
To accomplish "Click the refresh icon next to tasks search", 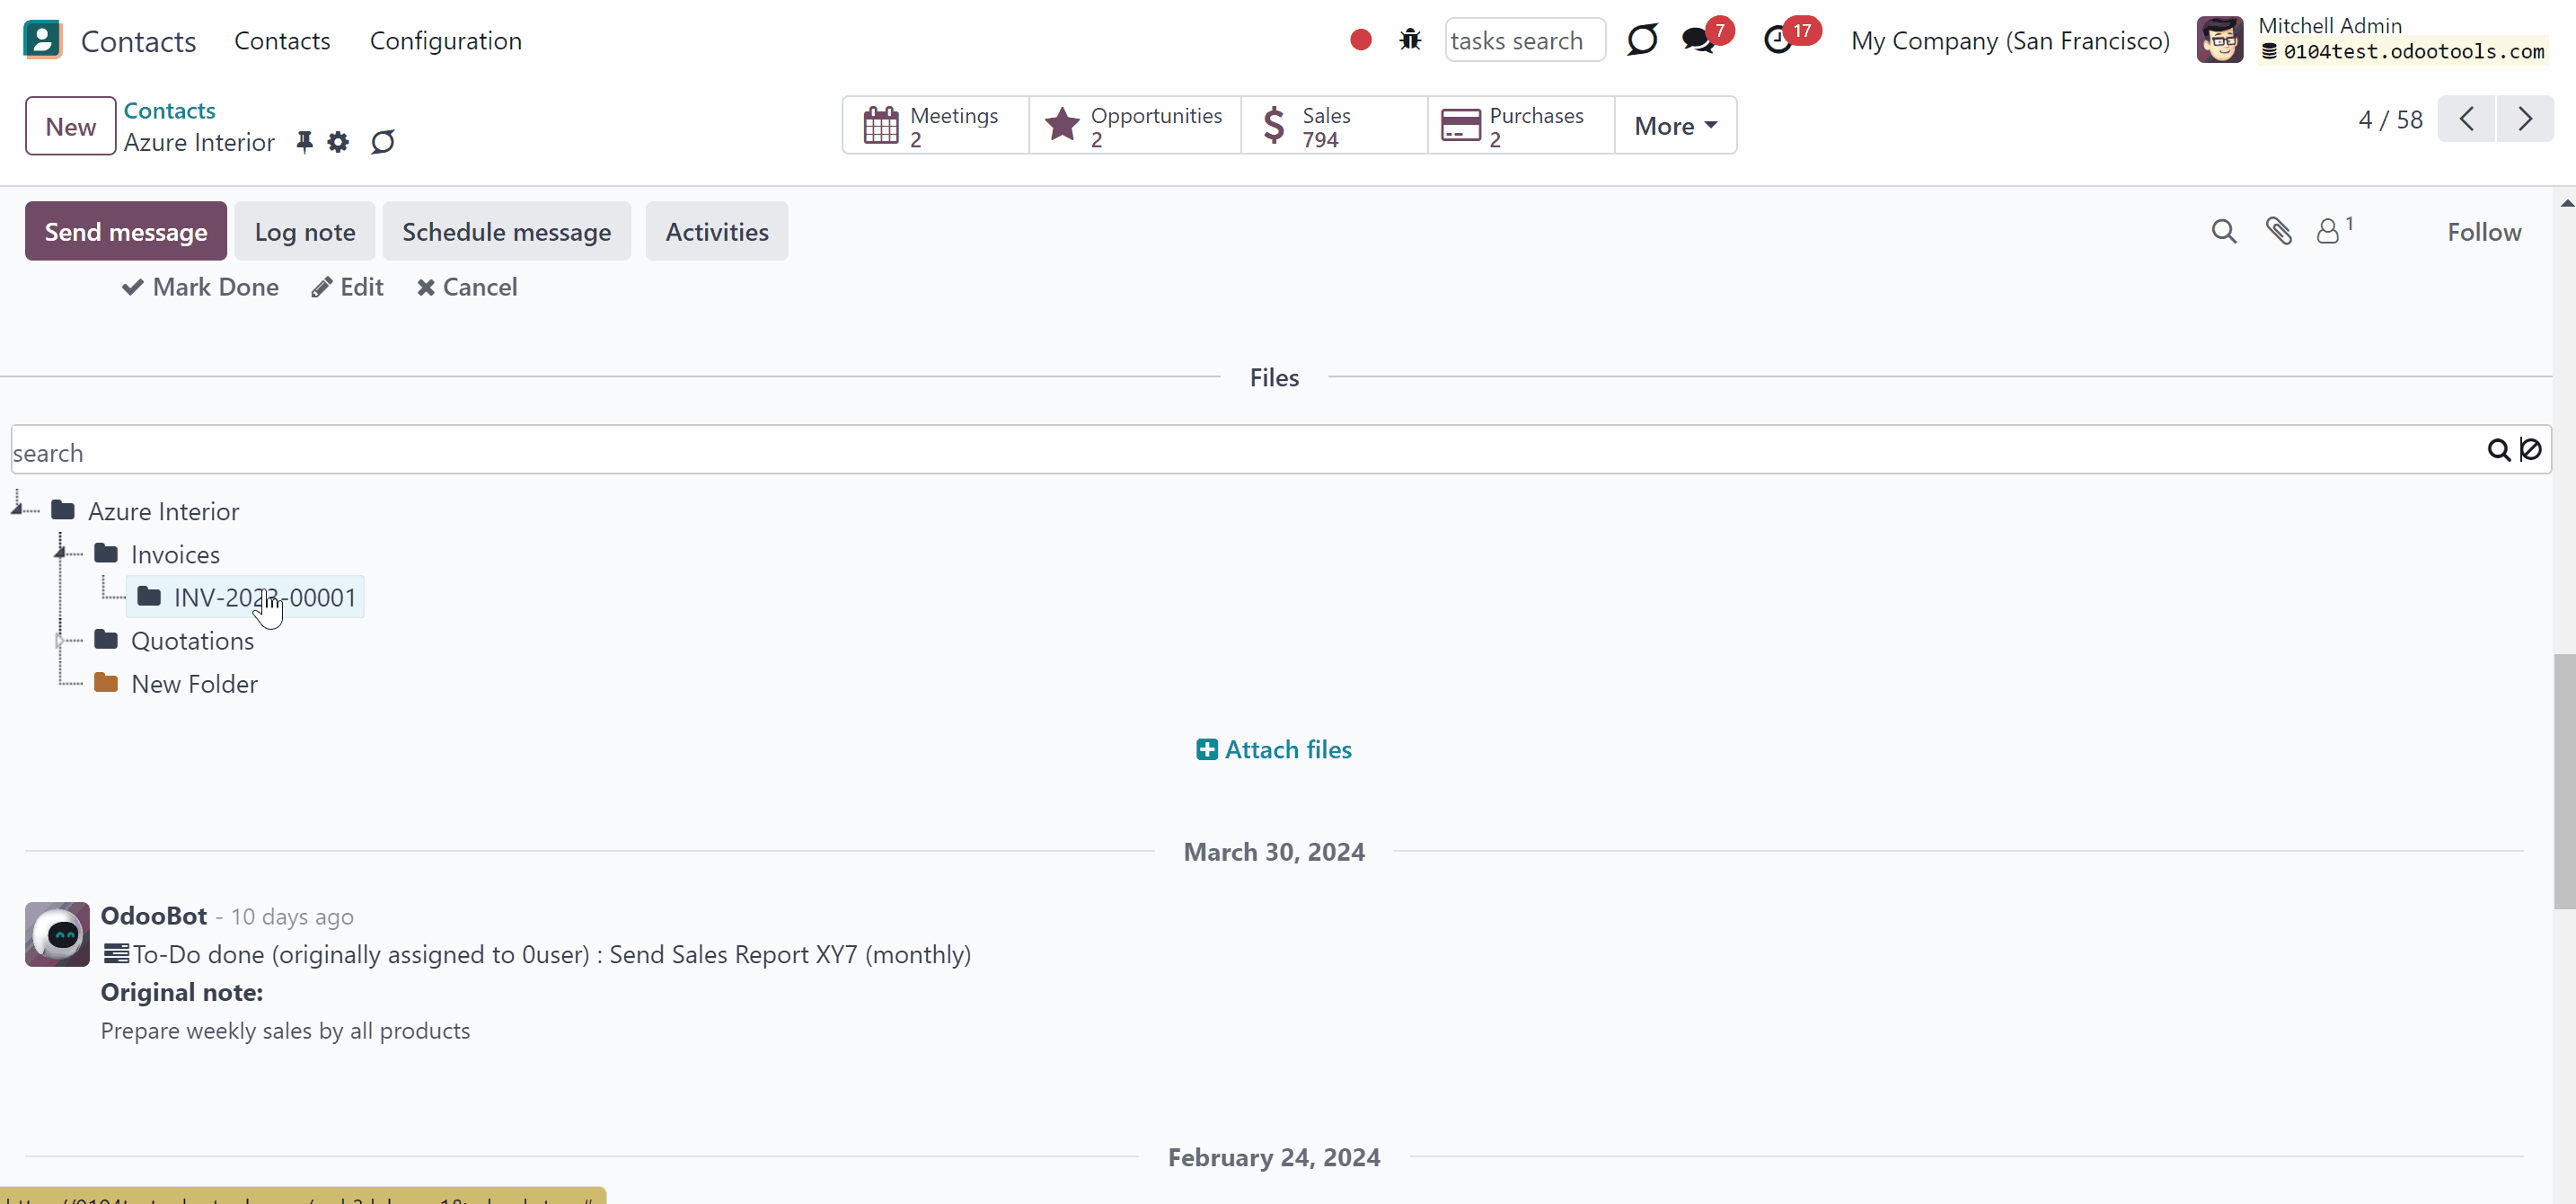I will pyautogui.click(x=1642, y=40).
